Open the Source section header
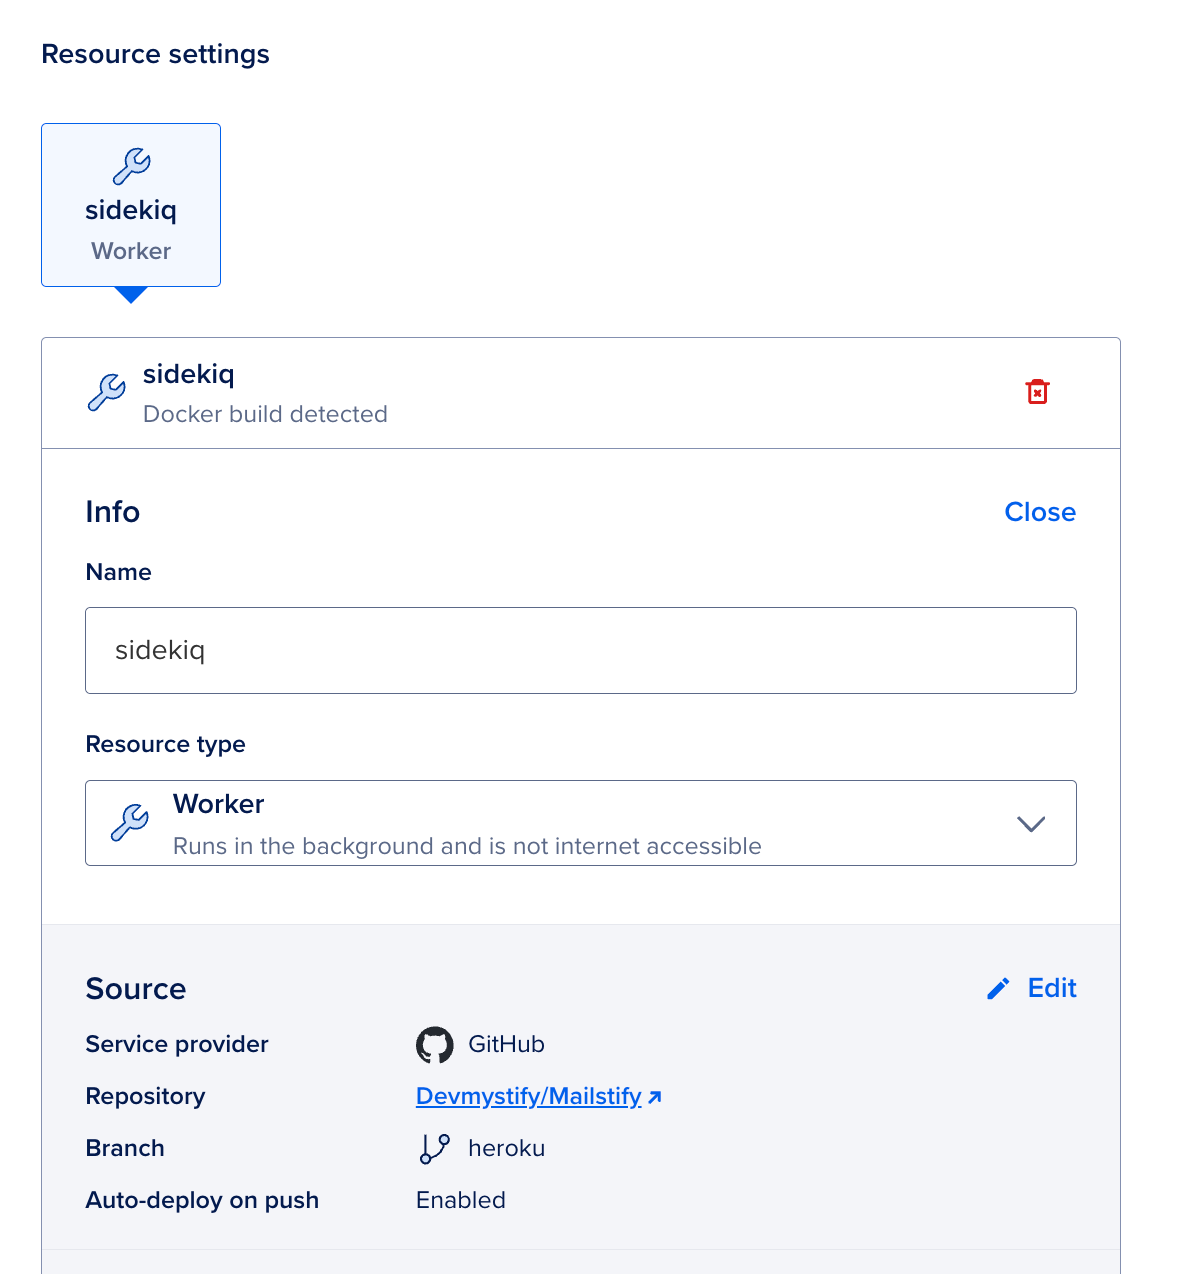Screen dimensions: 1202x1274 pos(136,989)
